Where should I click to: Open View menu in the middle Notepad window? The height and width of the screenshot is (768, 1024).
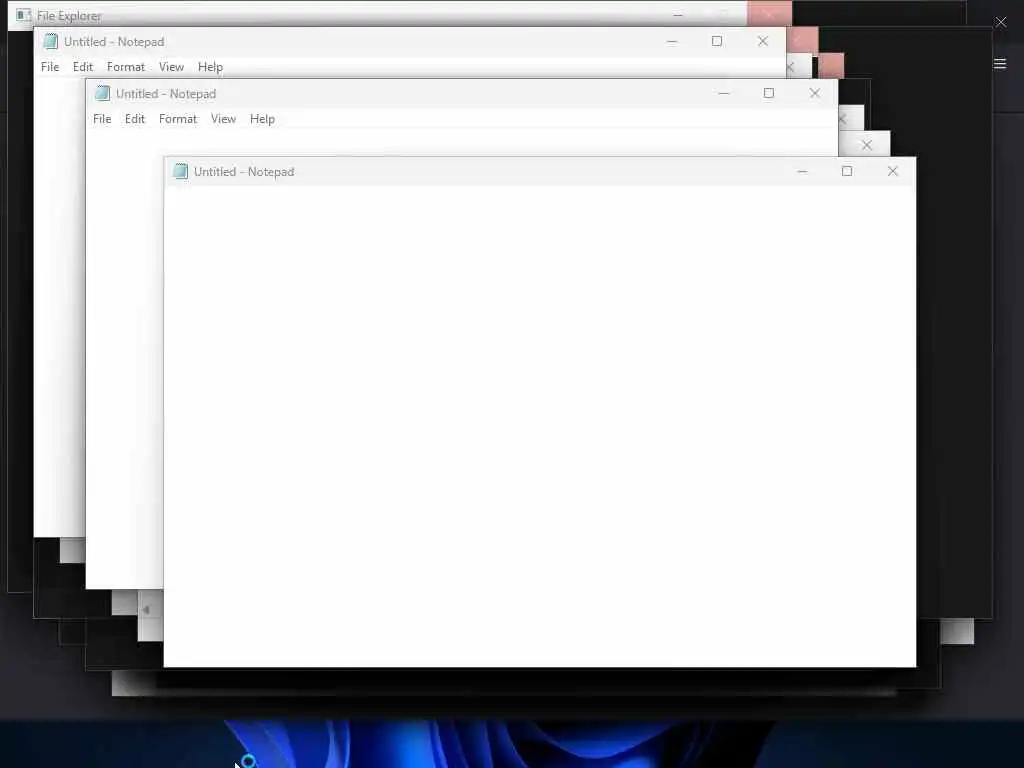point(223,119)
